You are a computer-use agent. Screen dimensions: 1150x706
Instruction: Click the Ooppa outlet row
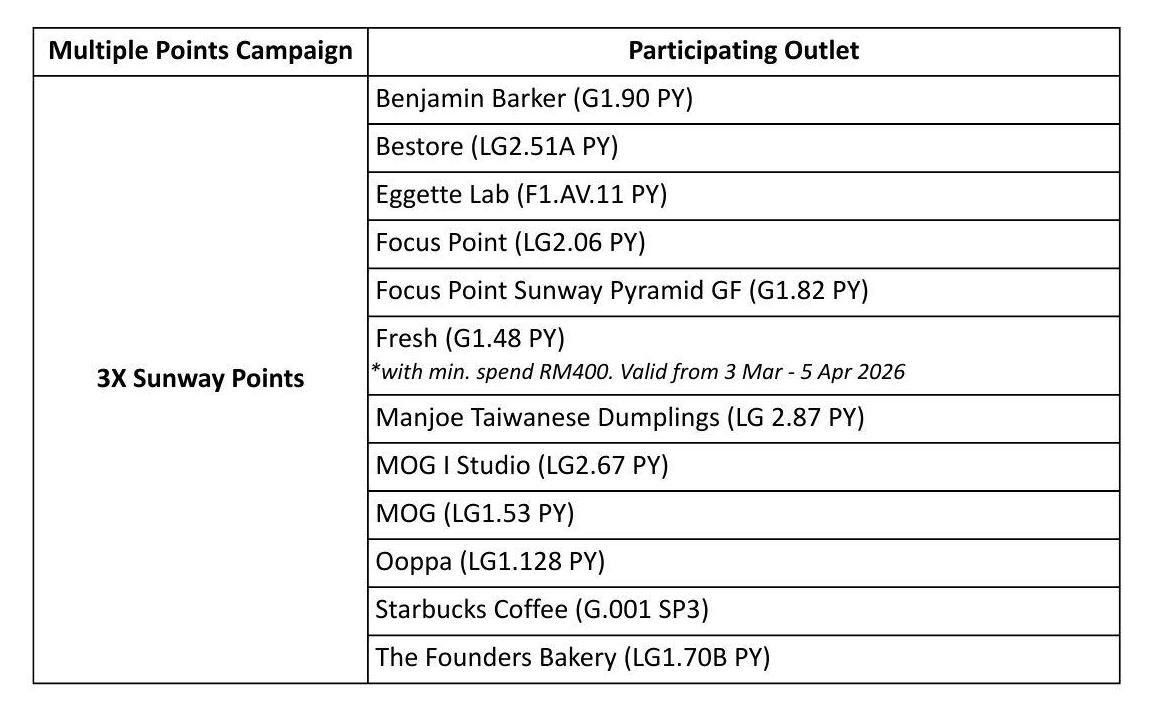(x=490, y=561)
